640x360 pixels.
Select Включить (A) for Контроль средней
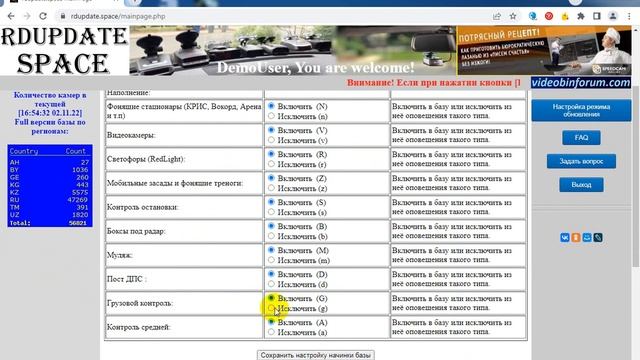click(271, 322)
